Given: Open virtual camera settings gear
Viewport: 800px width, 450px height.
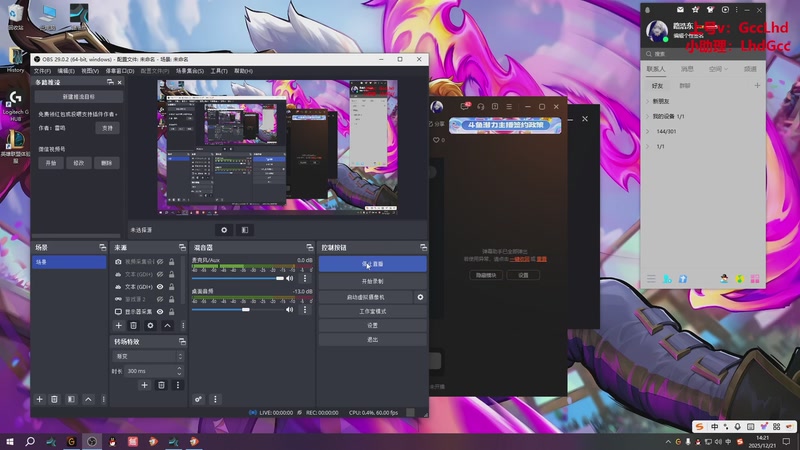Looking at the screenshot, I should 420,297.
